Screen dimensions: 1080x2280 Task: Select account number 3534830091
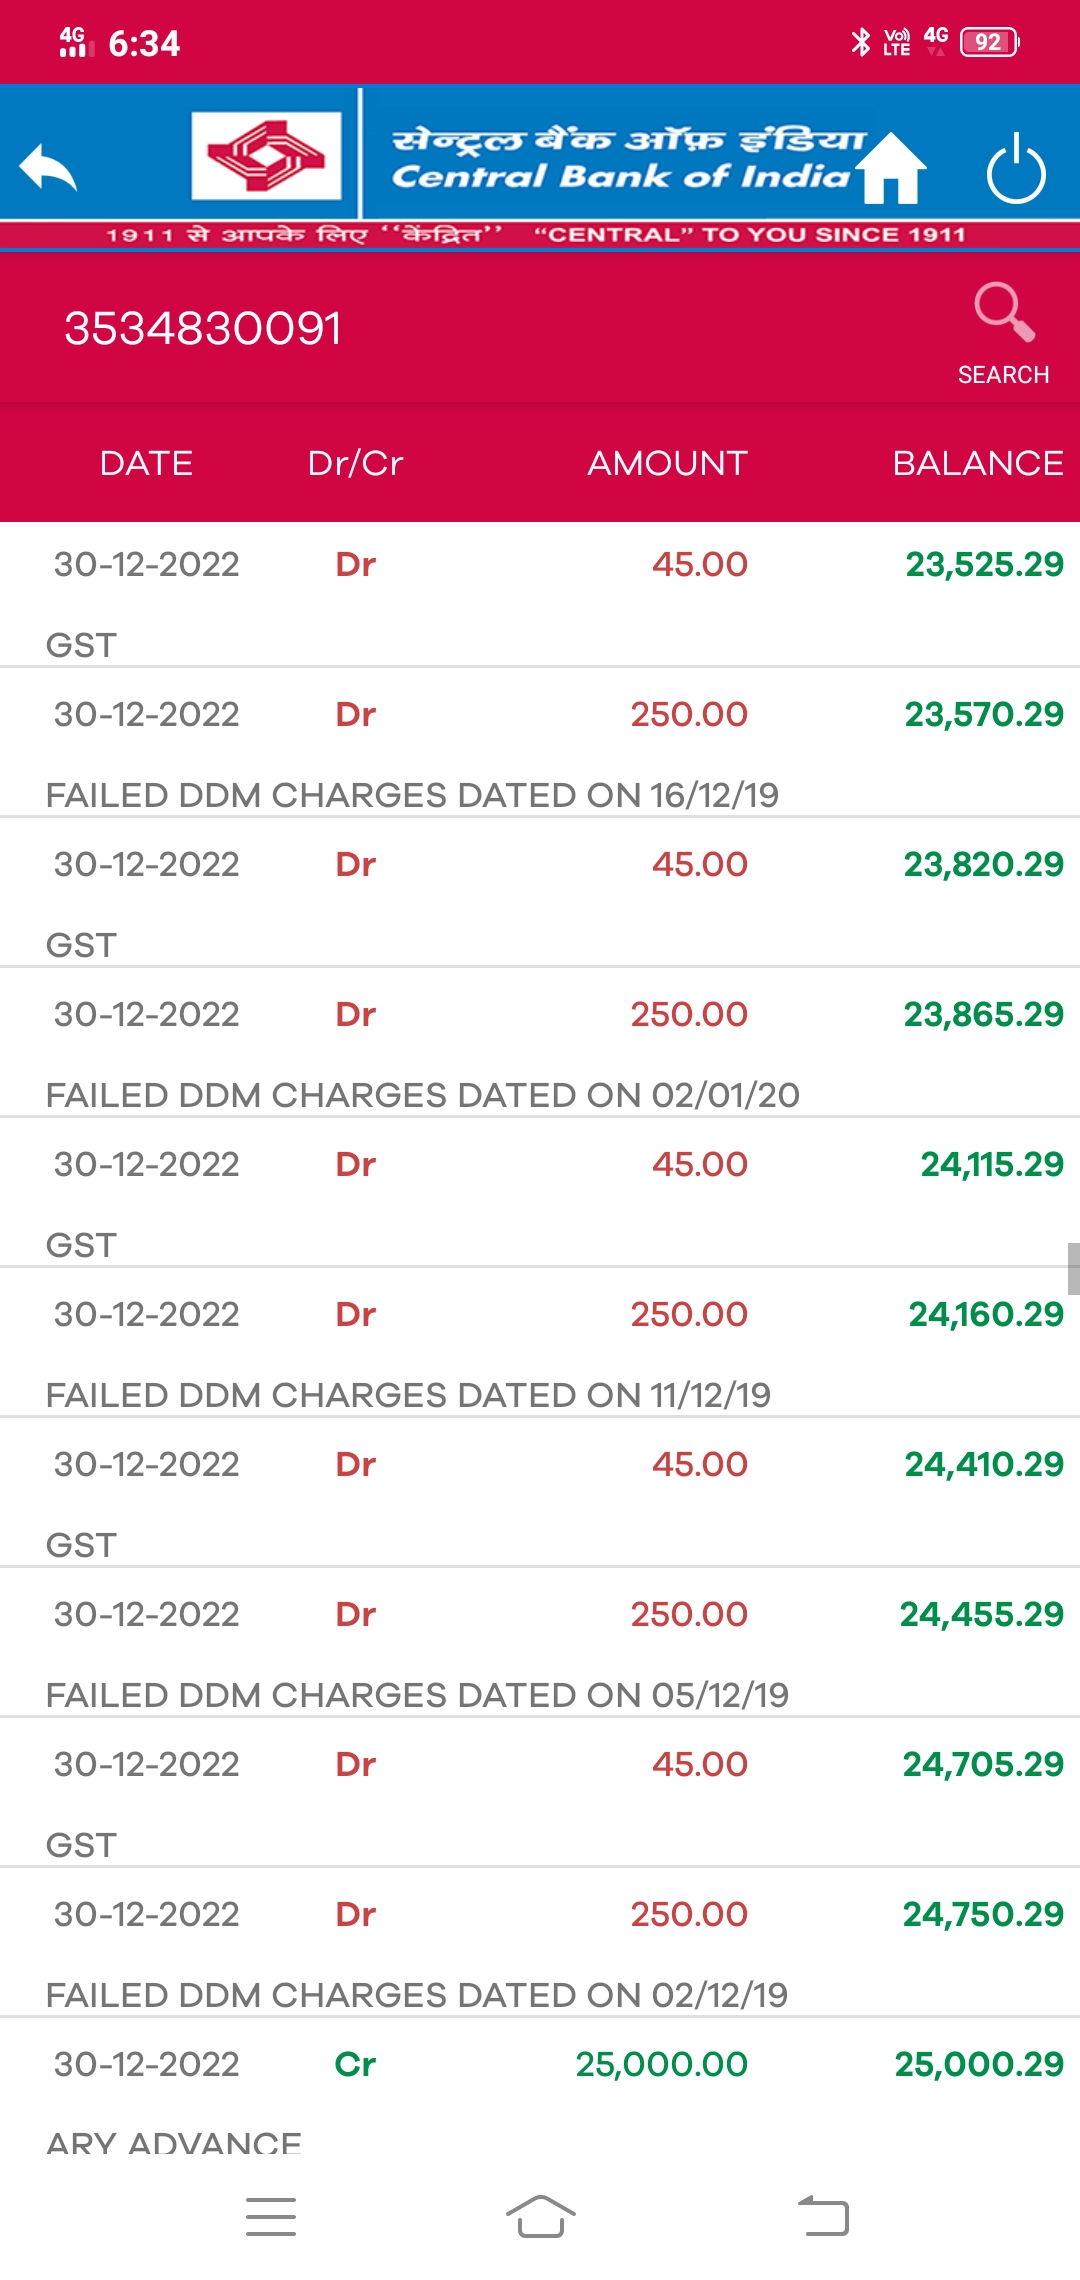(203, 329)
